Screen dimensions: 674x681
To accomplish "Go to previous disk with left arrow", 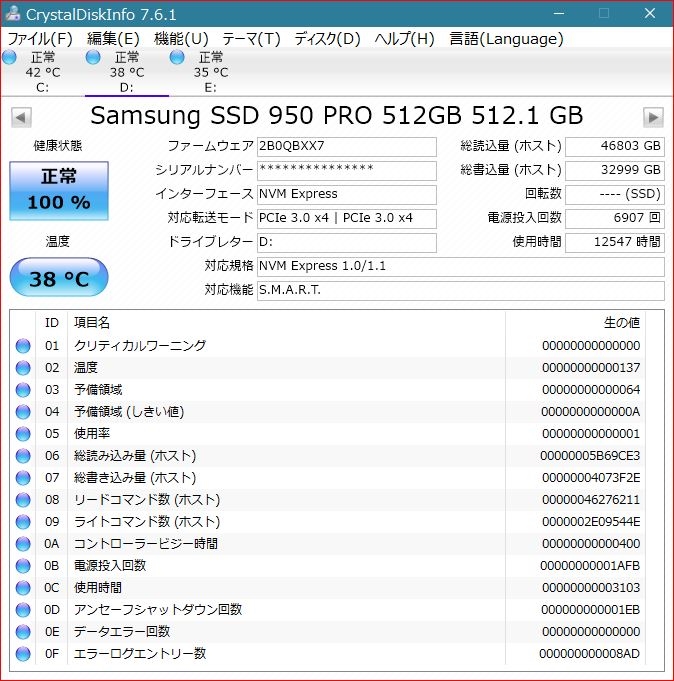I will coord(21,117).
